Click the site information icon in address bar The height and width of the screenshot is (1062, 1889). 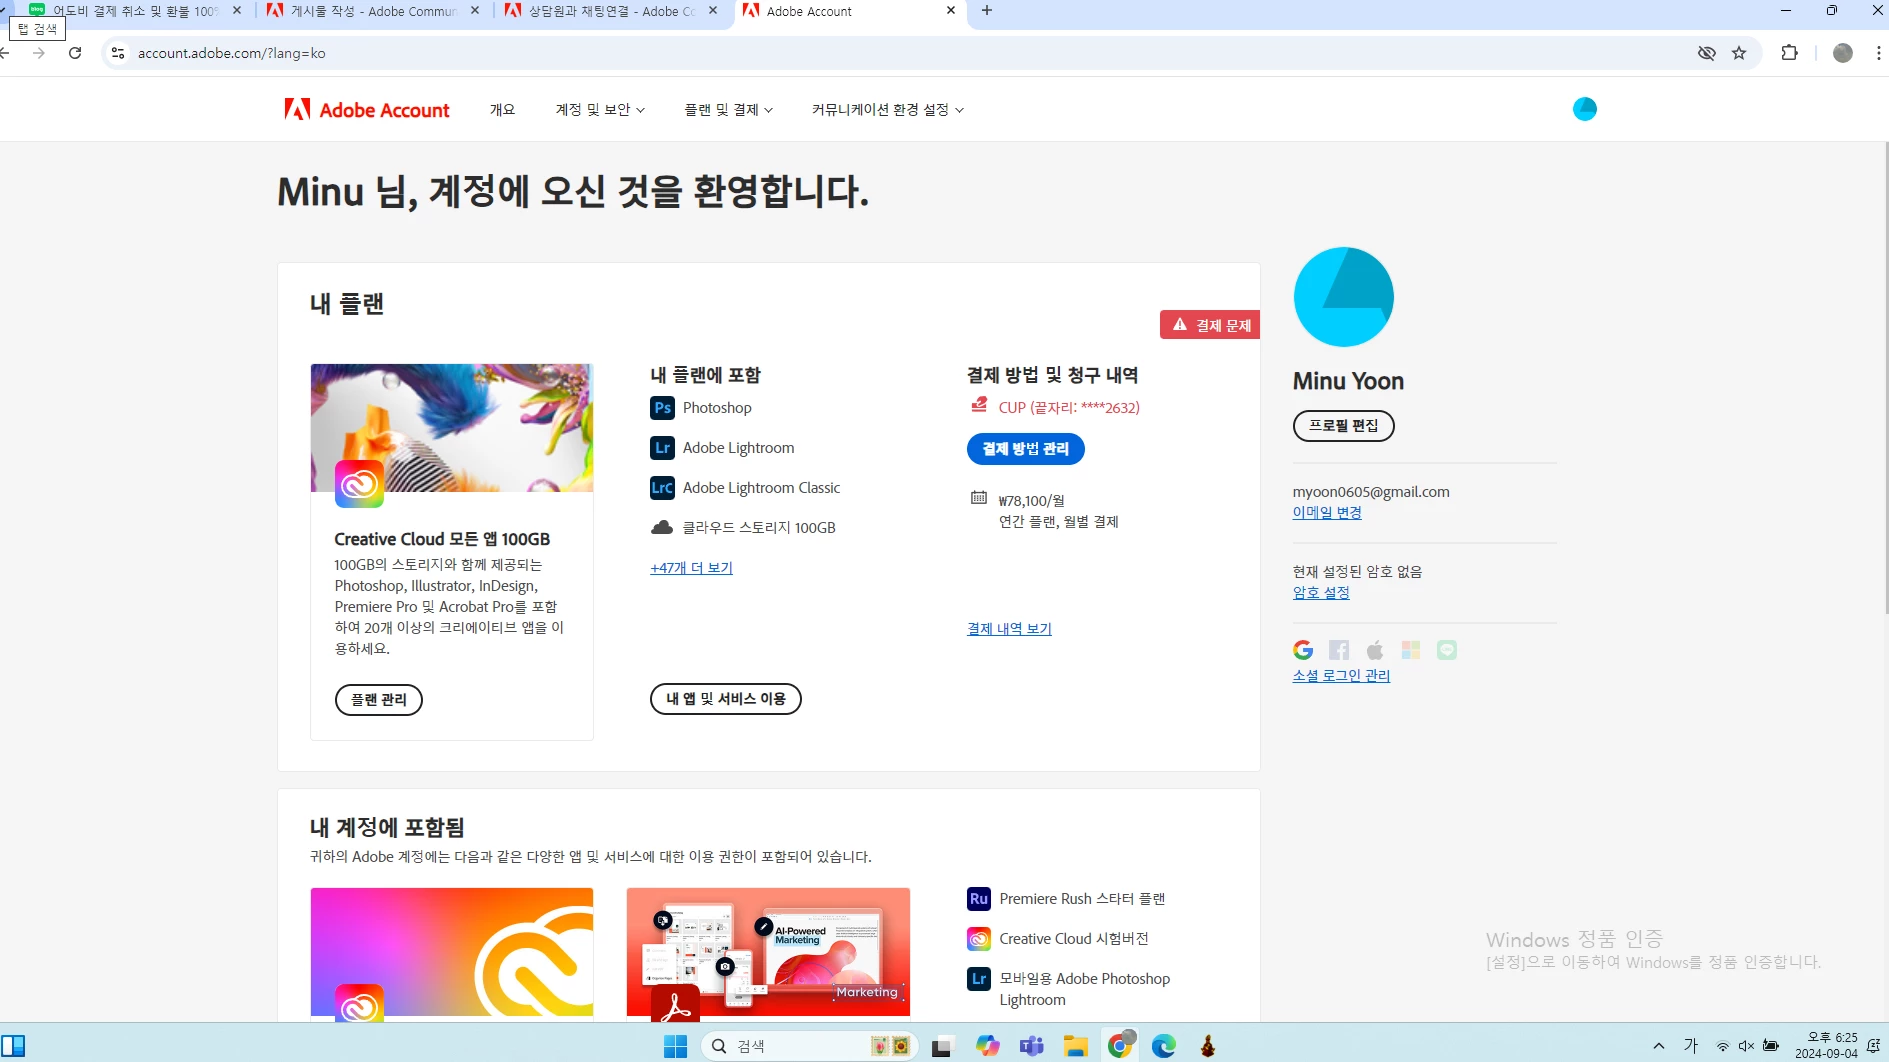(x=118, y=53)
